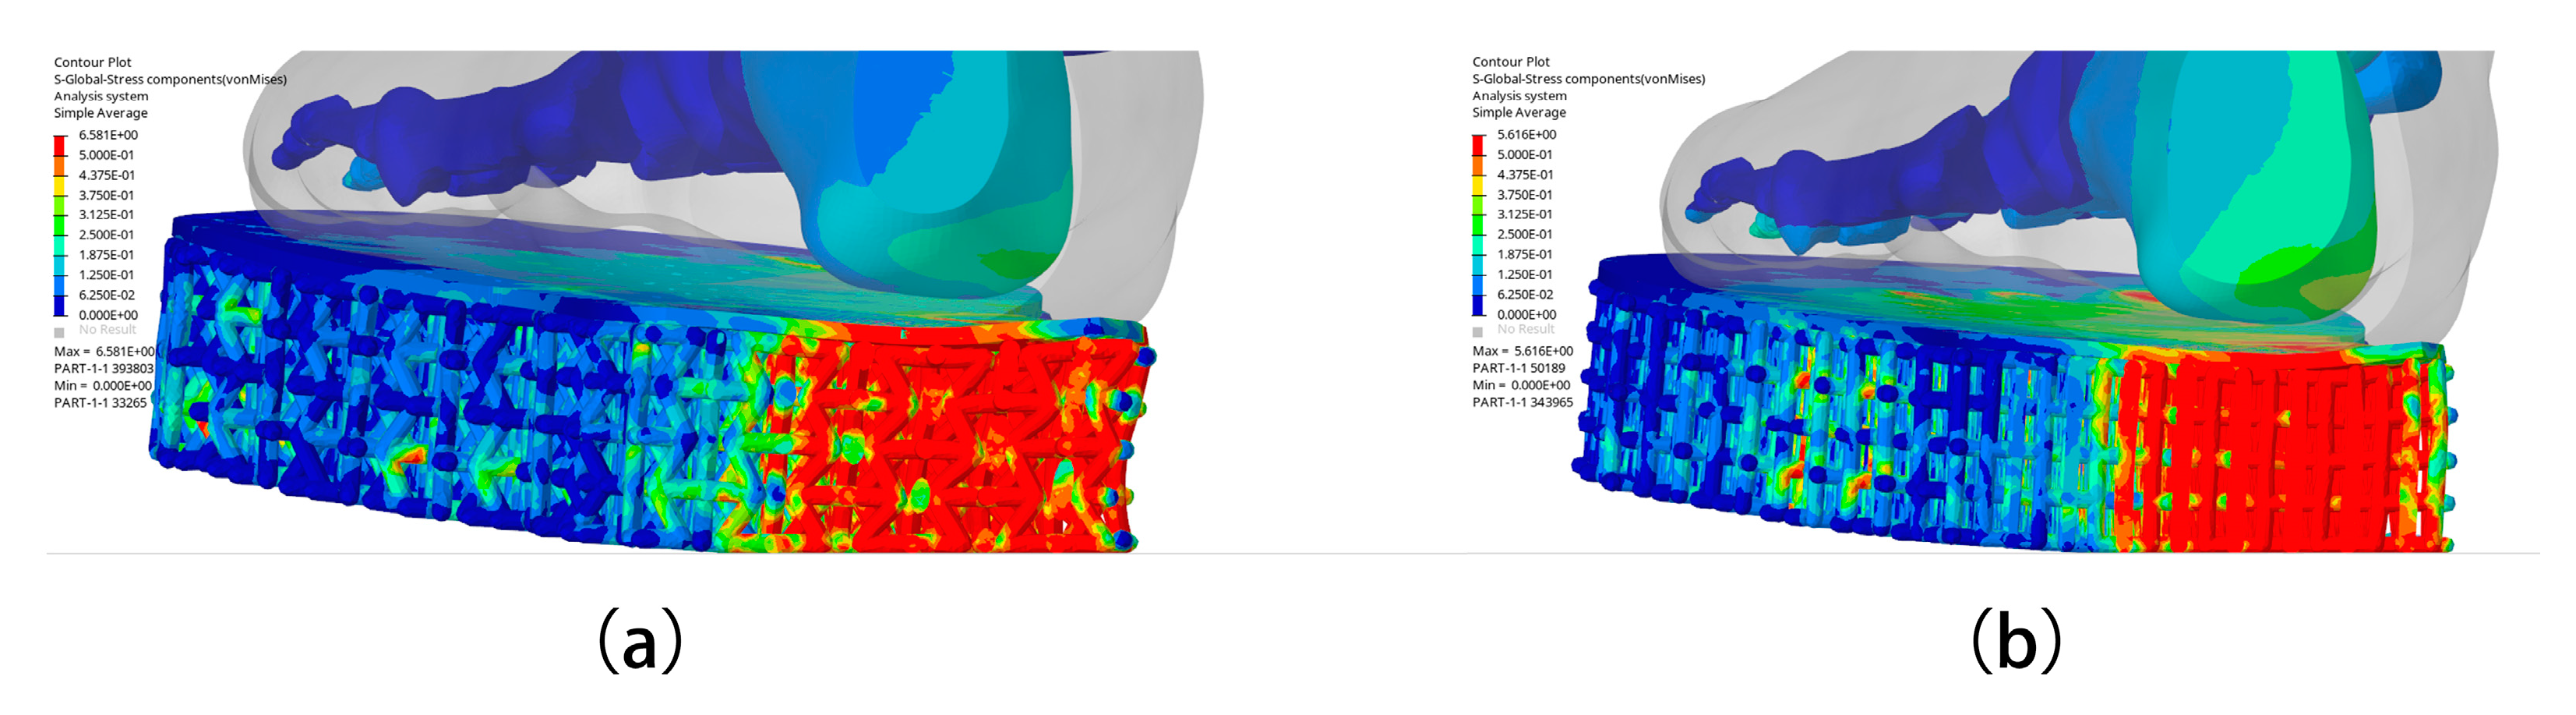The height and width of the screenshot is (715, 2576).
Task: Click legend value 3.750E-01 in panel (b)
Action: 1524,195
